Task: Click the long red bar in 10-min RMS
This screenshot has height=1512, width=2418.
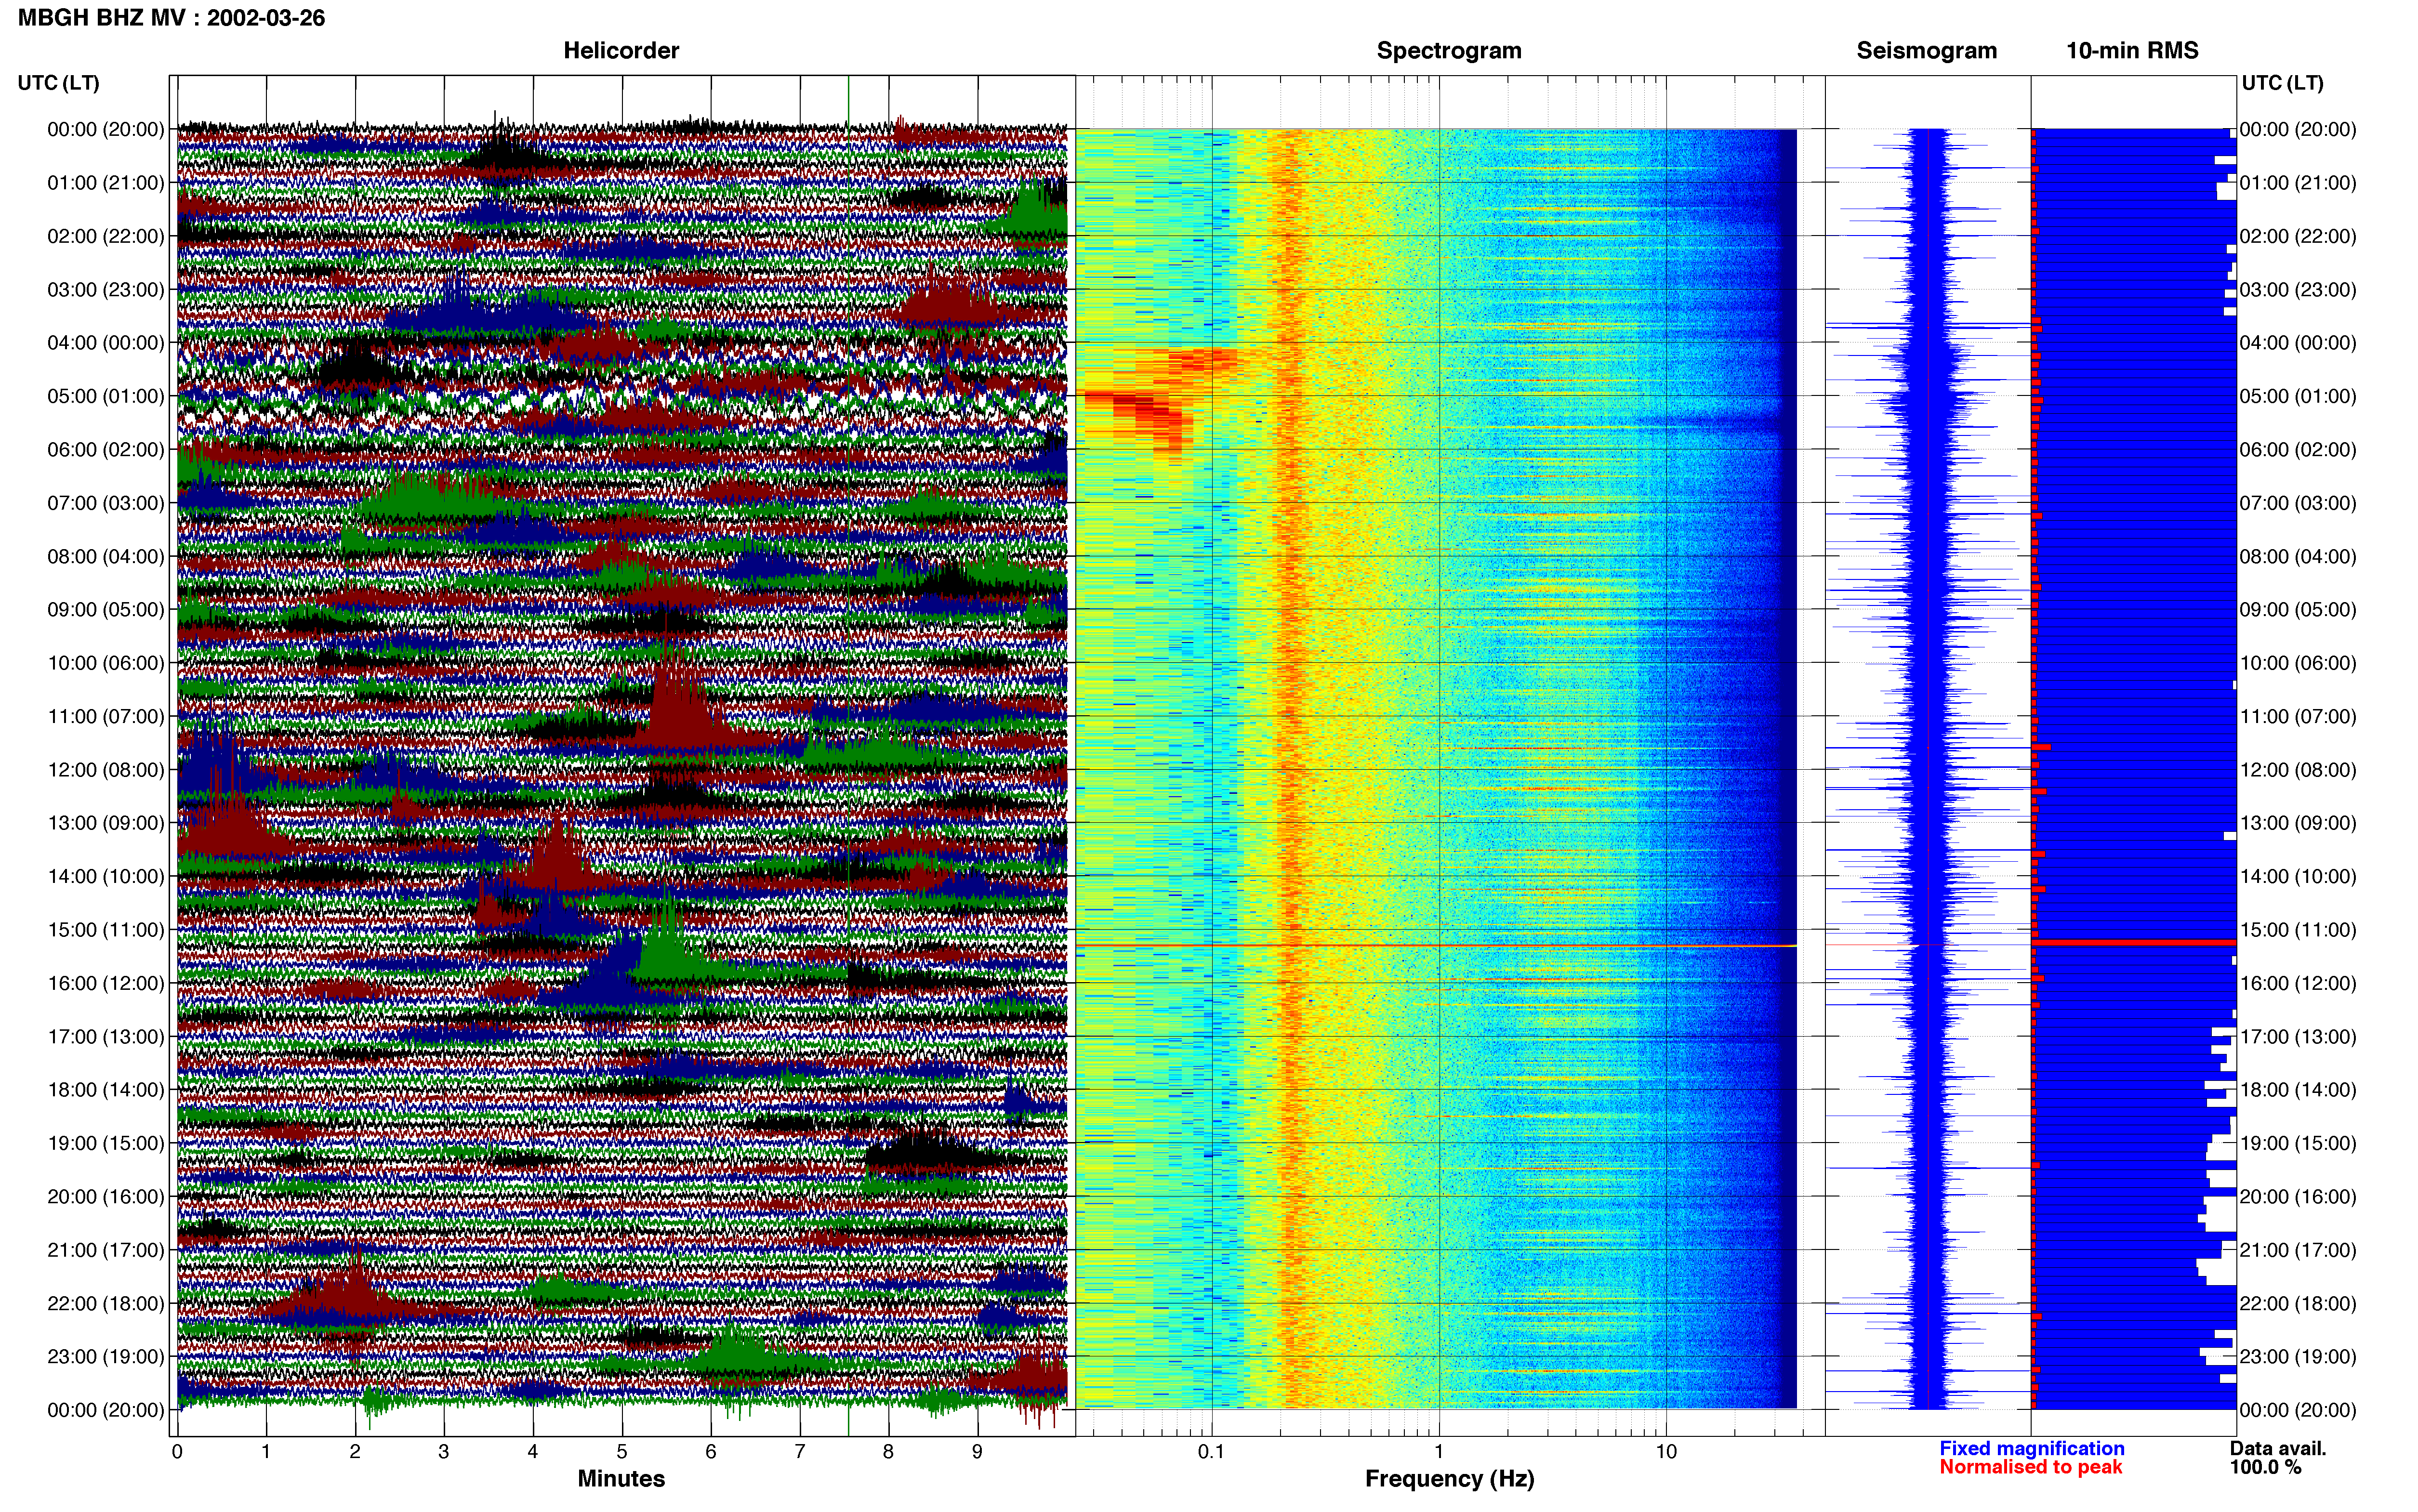Action: (2134, 942)
